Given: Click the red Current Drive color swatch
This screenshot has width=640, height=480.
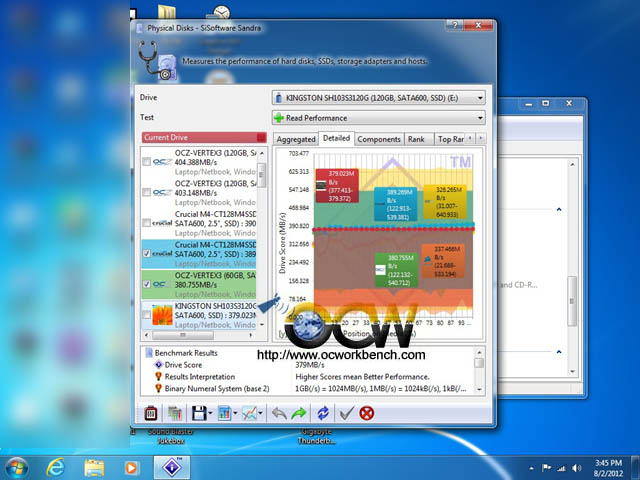Looking at the screenshot, I should (261, 137).
